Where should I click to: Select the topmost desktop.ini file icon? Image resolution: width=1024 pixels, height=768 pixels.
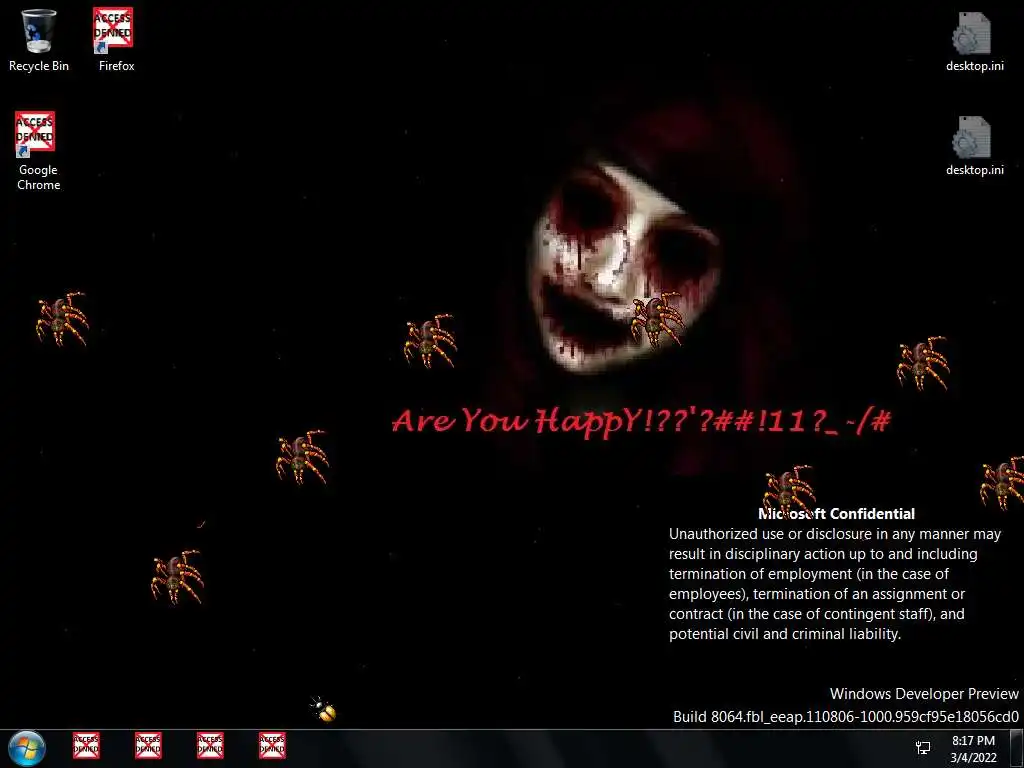pyautogui.click(x=974, y=41)
